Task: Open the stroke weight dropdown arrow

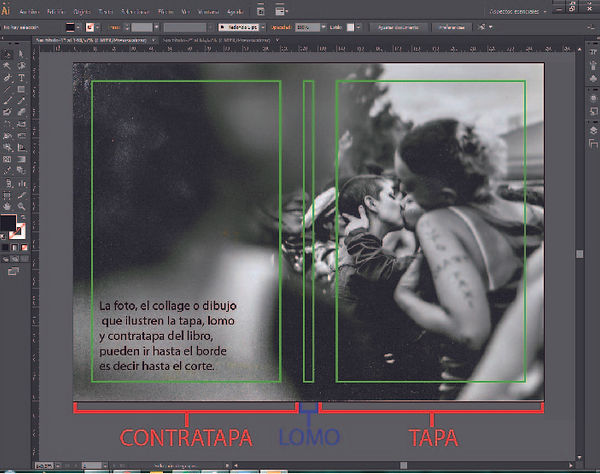Action: pyautogui.click(x=157, y=28)
